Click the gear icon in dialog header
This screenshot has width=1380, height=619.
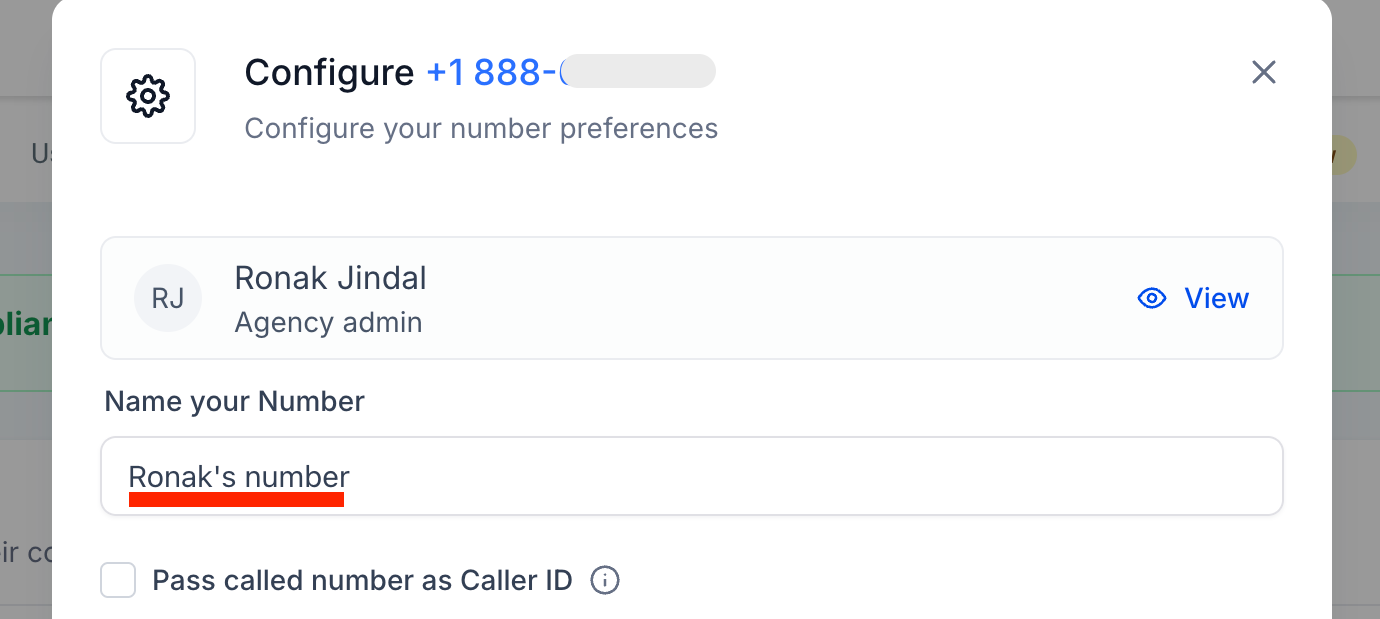point(148,96)
